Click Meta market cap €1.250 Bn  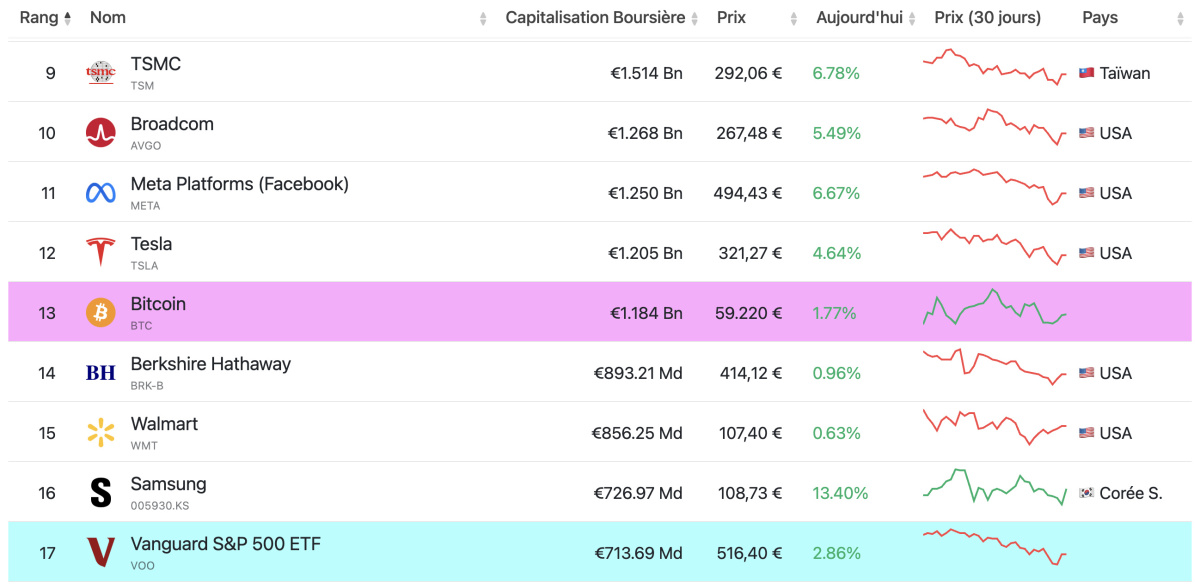646,193
